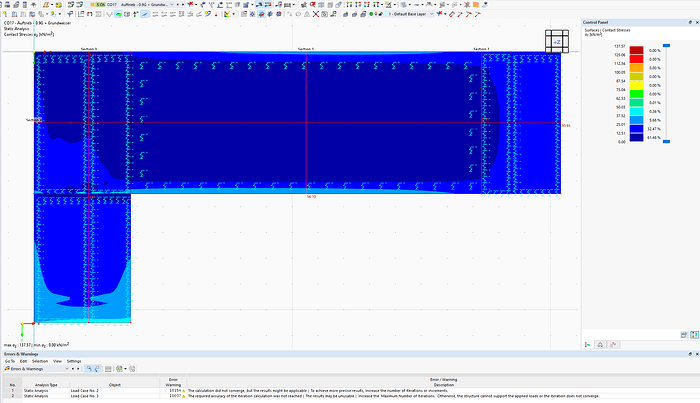Toggle the second highlighted dimension view button
This screenshot has height=403, width=700.
coord(268,4)
